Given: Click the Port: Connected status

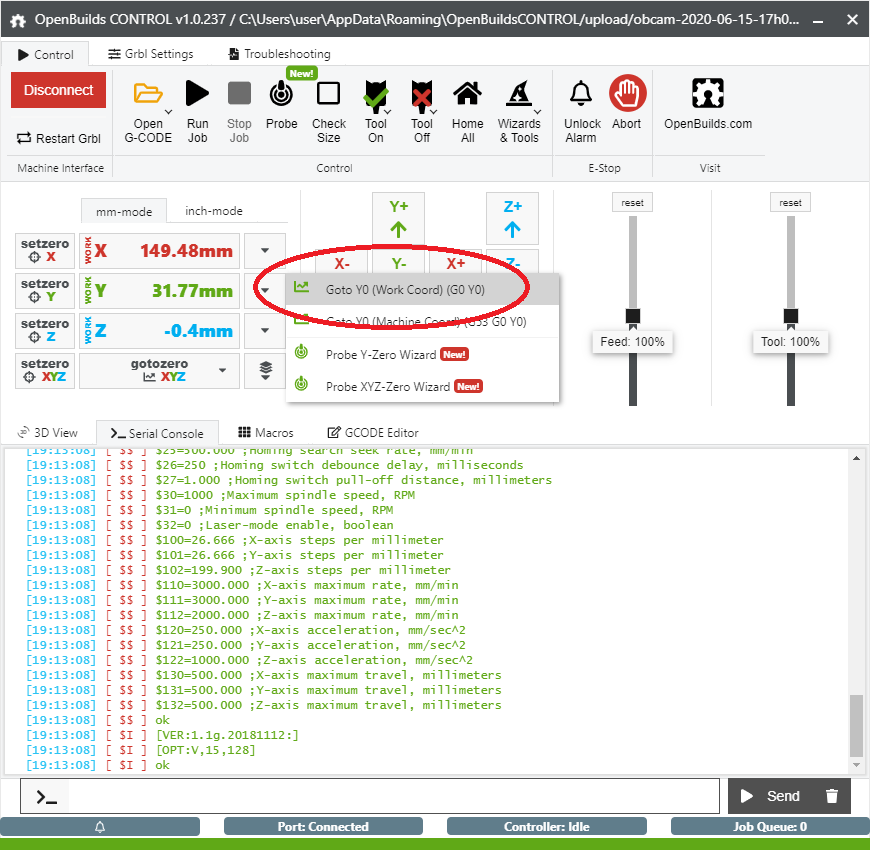Looking at the screenshot, I should [323, 826].
